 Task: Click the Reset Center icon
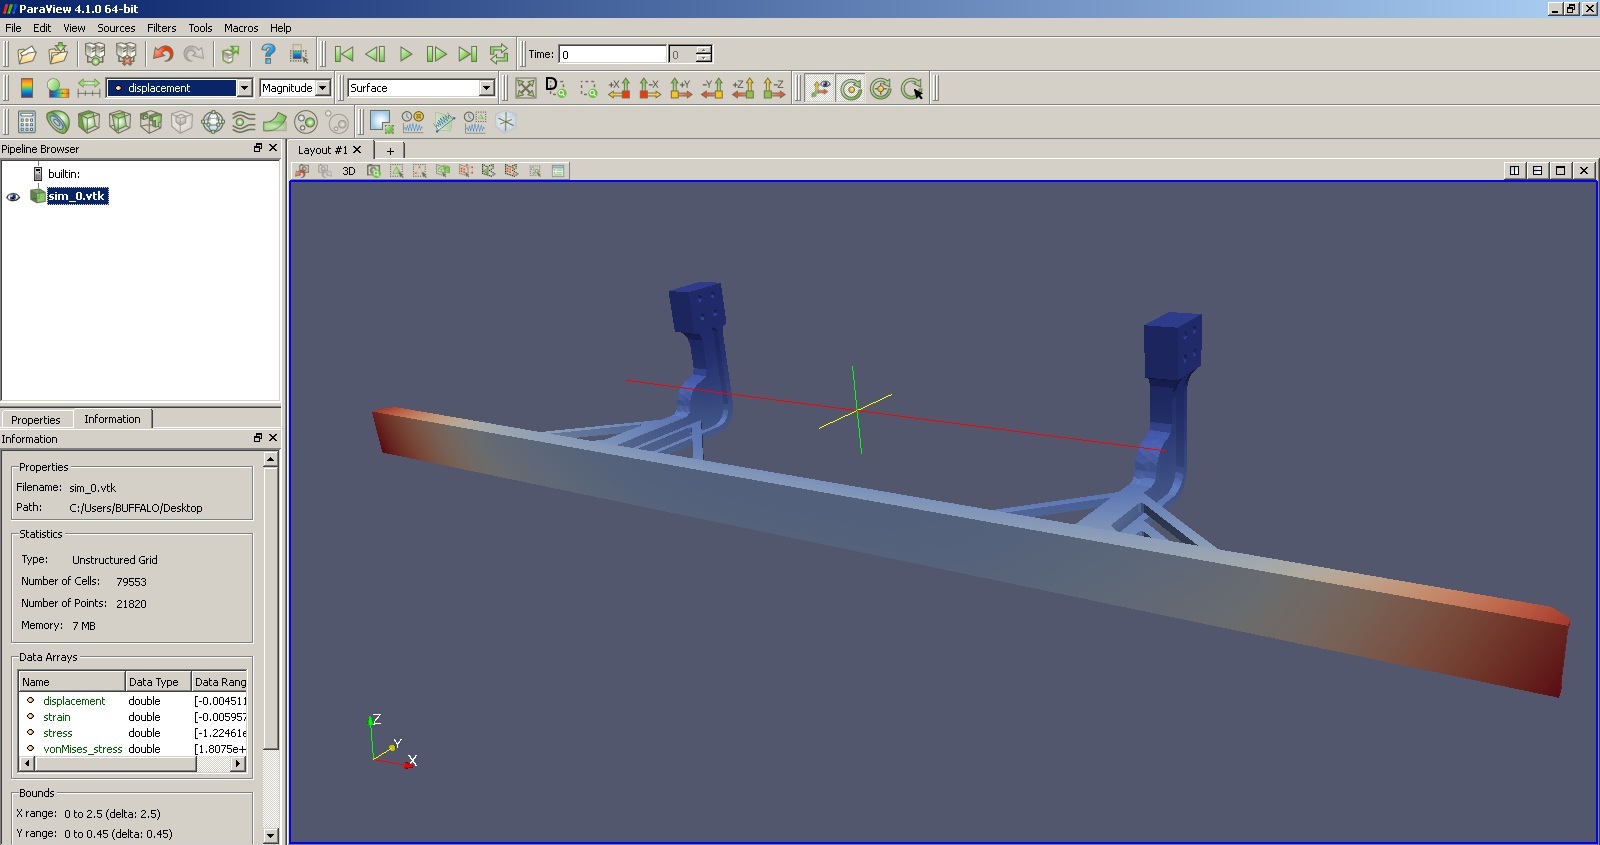click(x=881, y=88)
